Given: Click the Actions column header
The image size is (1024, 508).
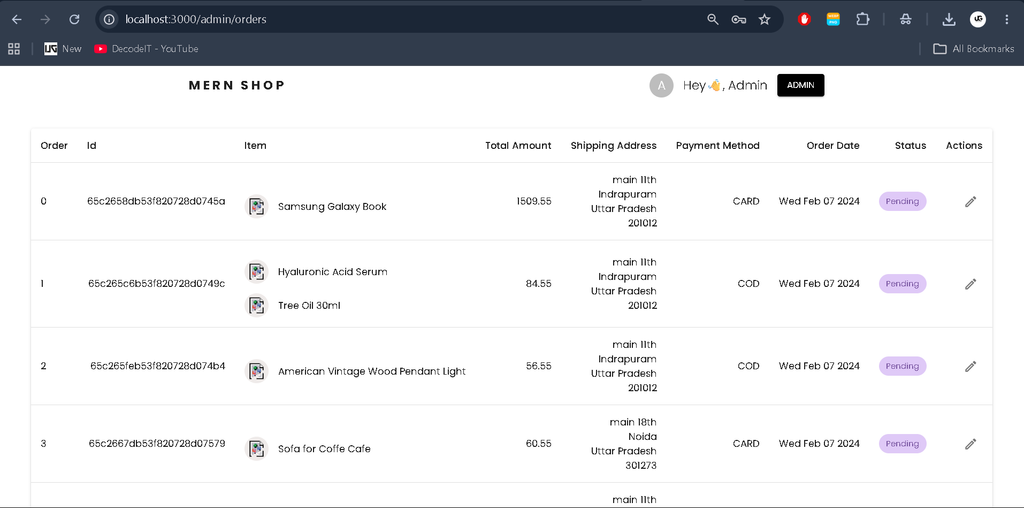Looking at the screenshot, I should (x=964, y=146).
